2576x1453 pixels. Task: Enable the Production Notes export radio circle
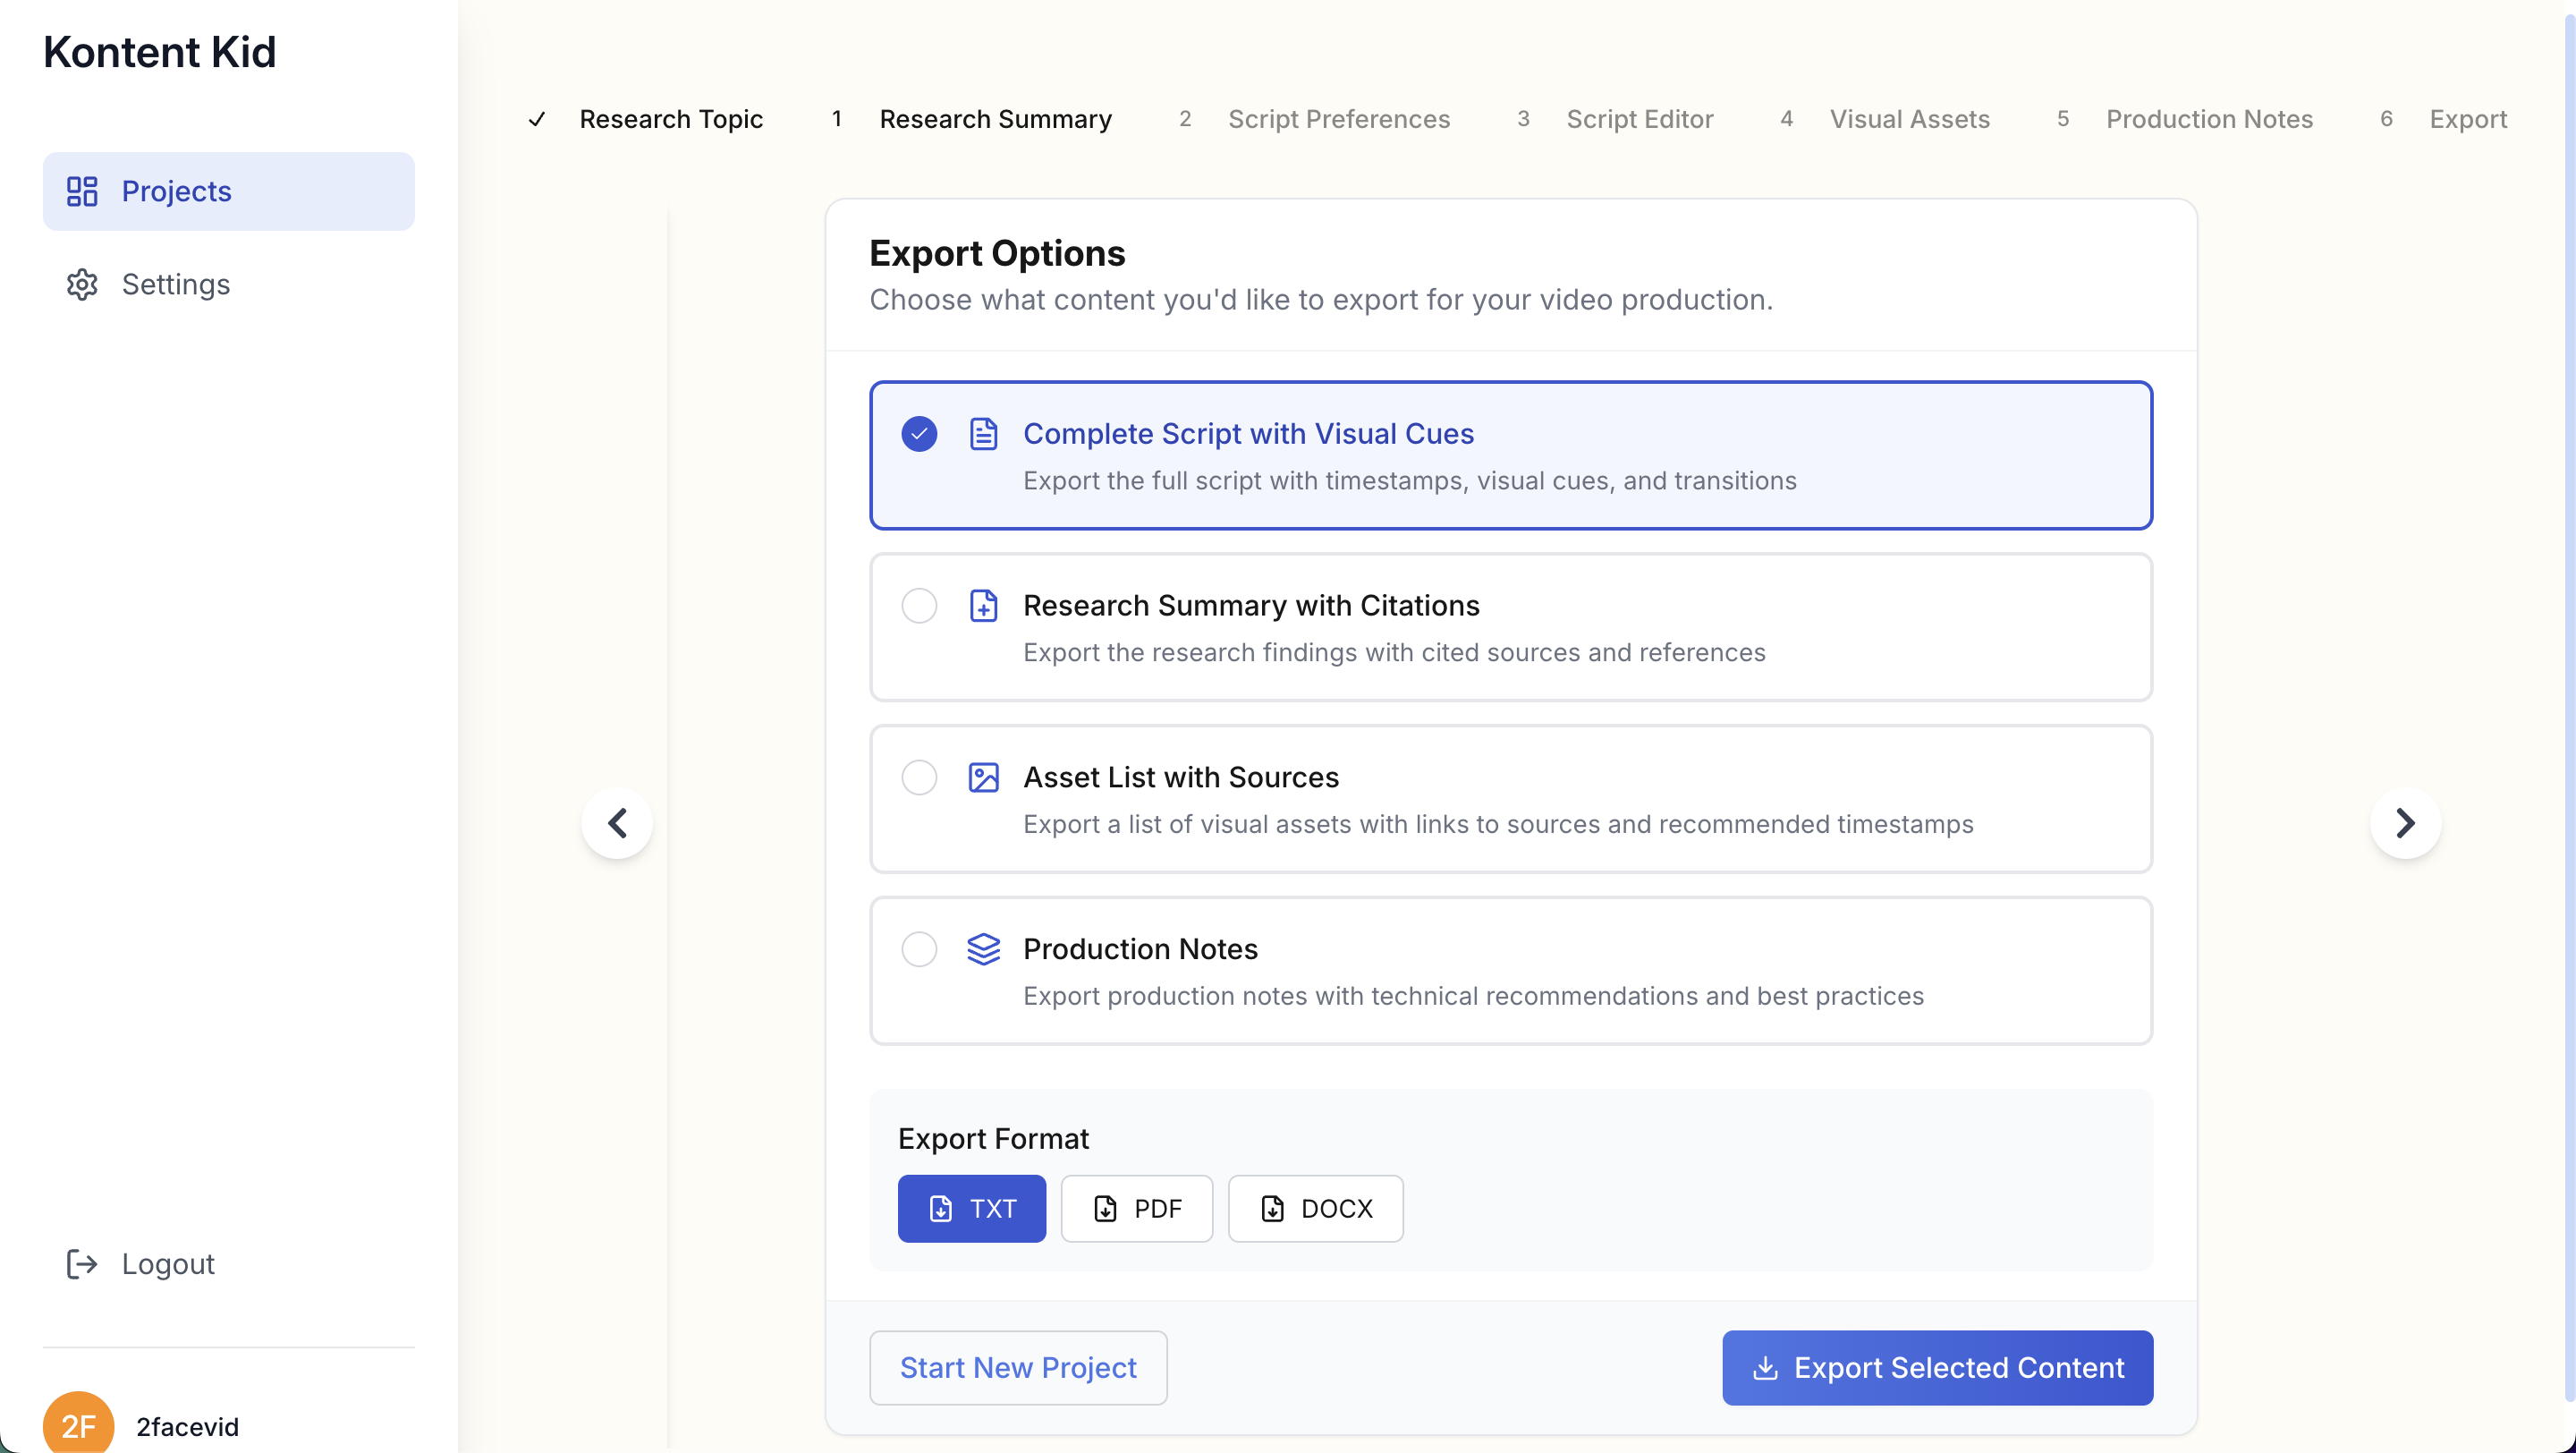(919, 949)
